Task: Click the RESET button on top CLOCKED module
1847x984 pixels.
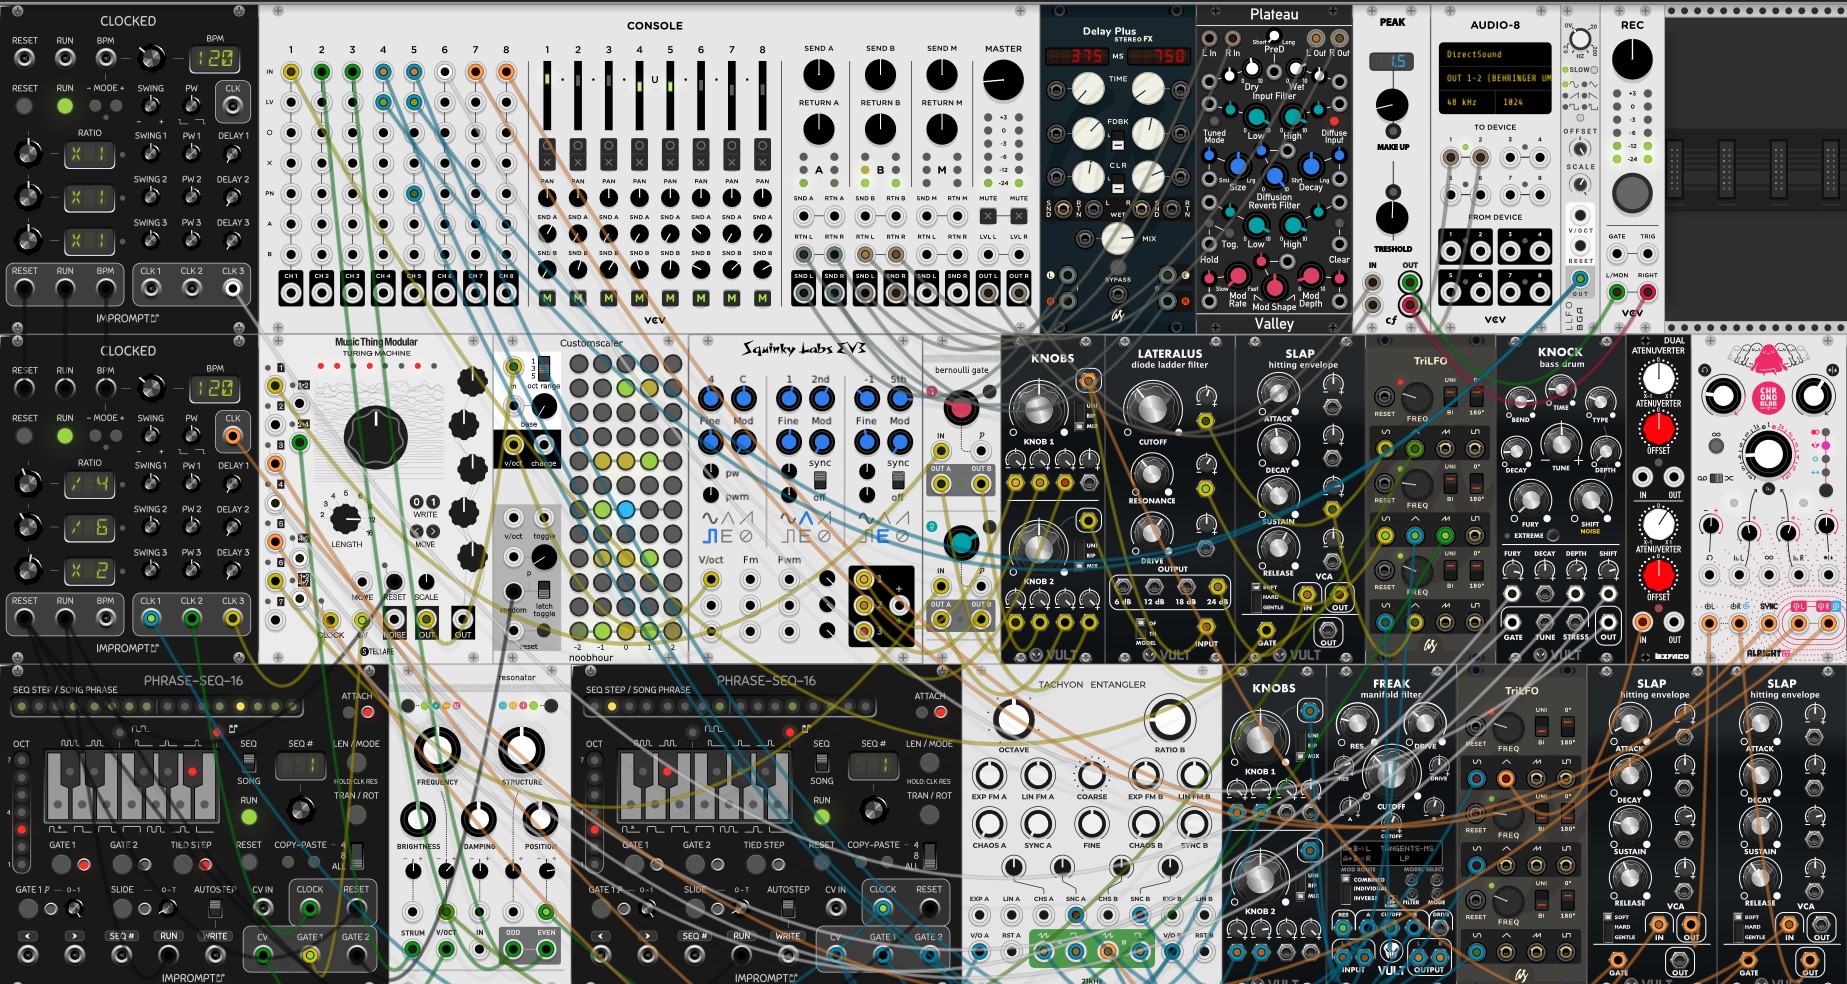Action: point(24,106)
